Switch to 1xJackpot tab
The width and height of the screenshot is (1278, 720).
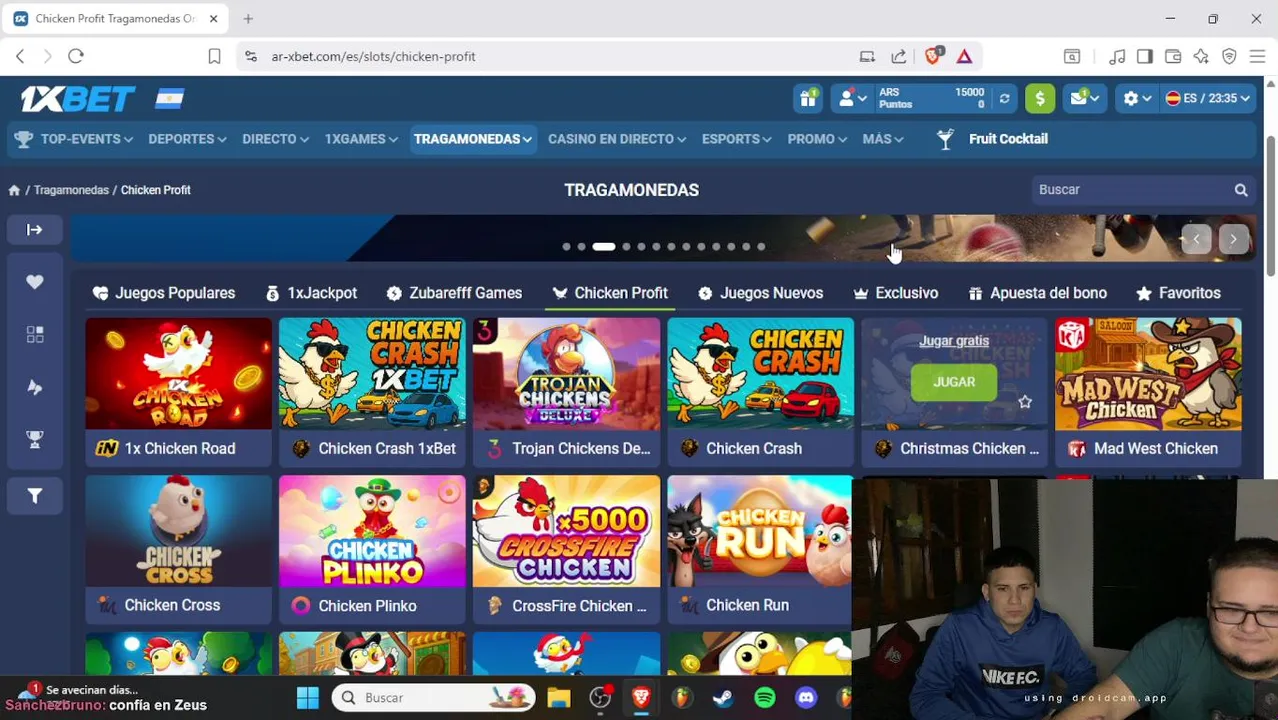pos(311,293)
